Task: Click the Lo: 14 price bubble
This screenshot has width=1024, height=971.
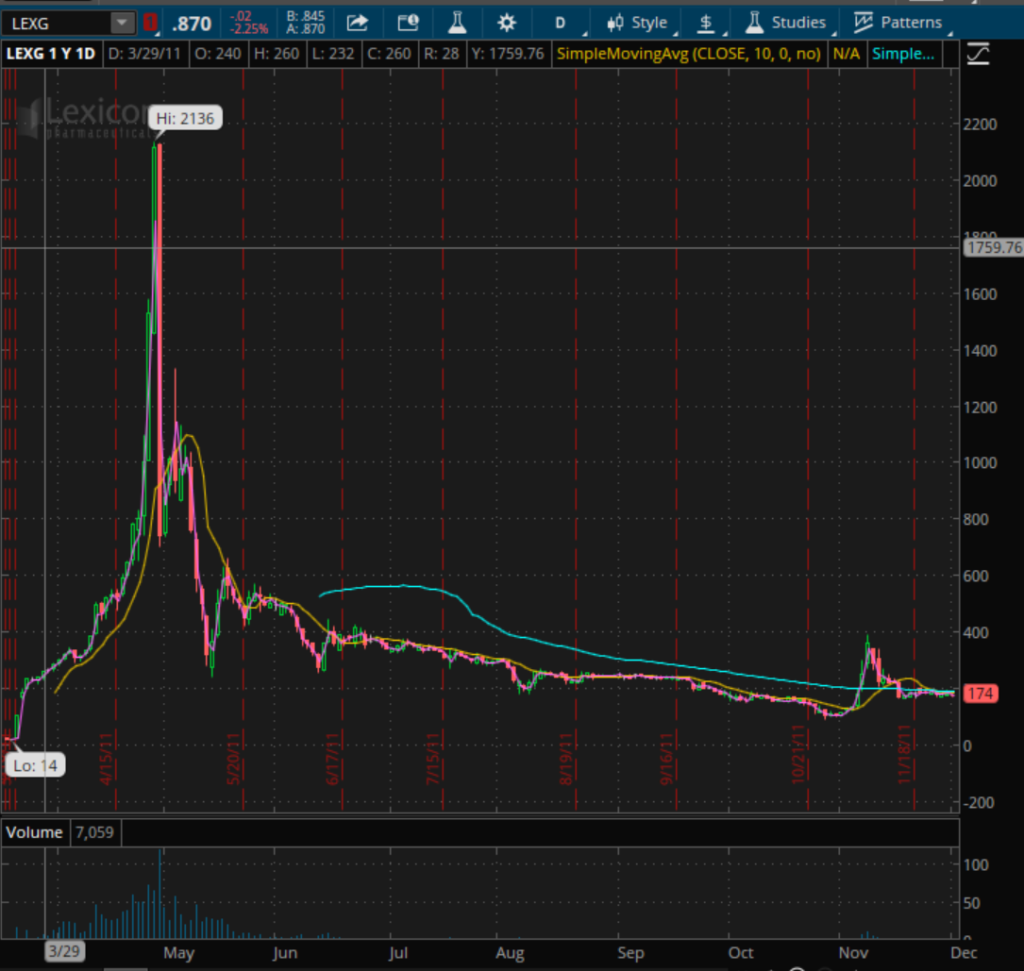Action: pos(35,765)
